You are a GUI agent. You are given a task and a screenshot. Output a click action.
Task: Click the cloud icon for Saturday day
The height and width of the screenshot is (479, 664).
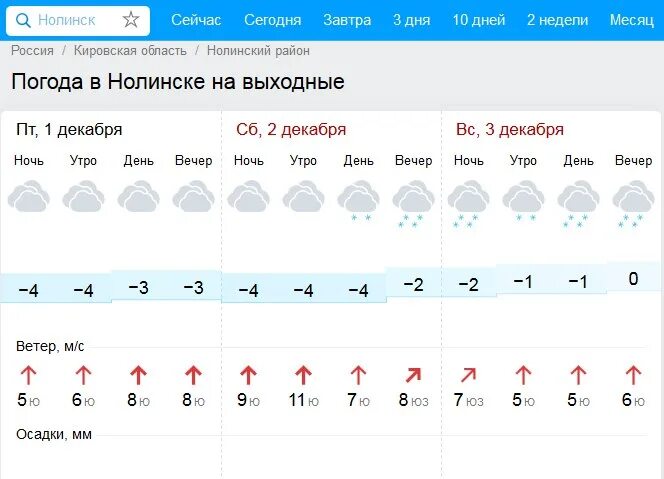358,201
